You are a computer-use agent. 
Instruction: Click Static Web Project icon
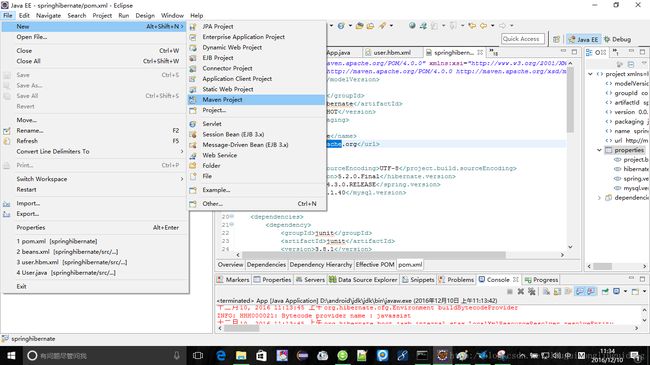tap(193, 89)
